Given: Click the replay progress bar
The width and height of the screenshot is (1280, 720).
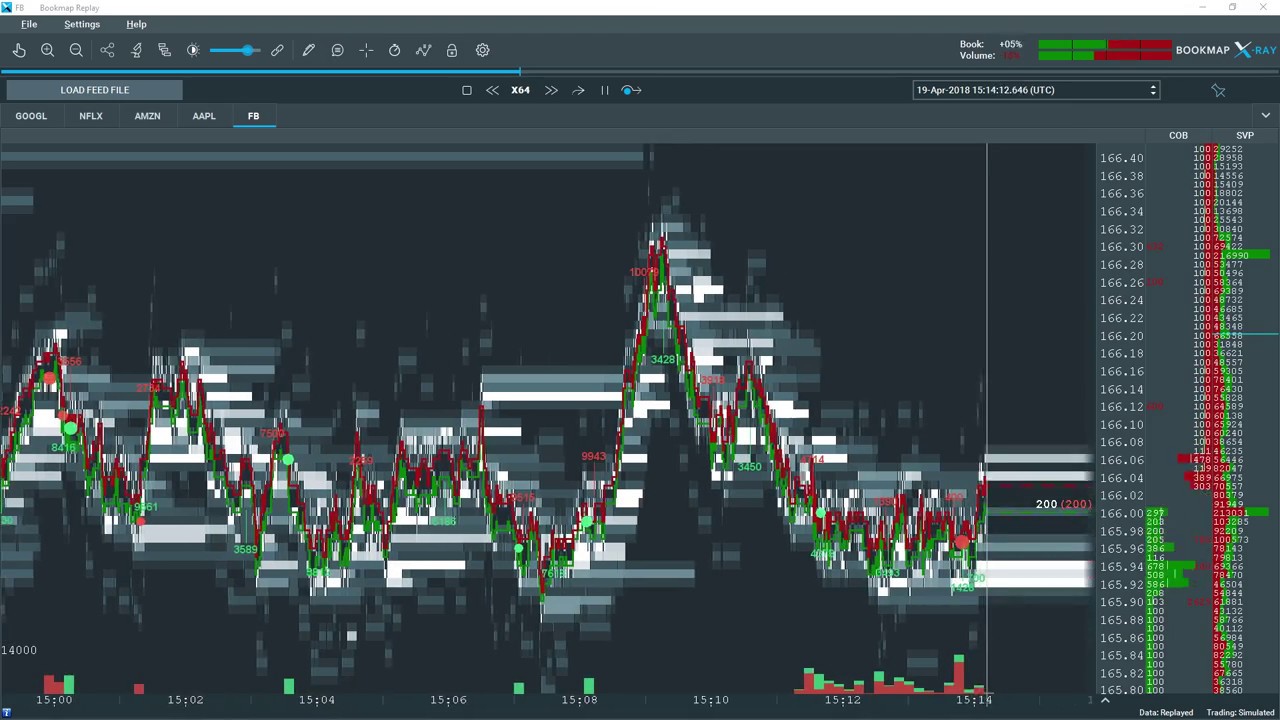Looking at the screenshot, I should 640,71.
